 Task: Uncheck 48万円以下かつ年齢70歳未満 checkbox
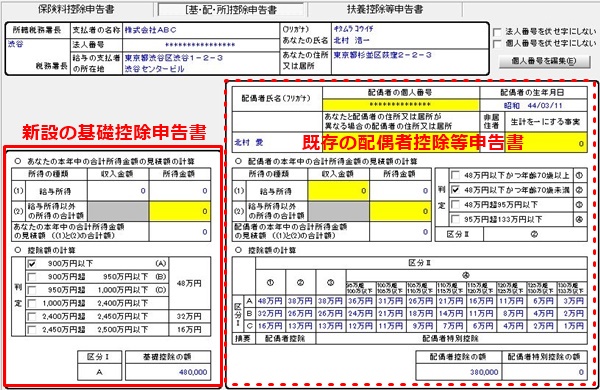coord(455,190)
